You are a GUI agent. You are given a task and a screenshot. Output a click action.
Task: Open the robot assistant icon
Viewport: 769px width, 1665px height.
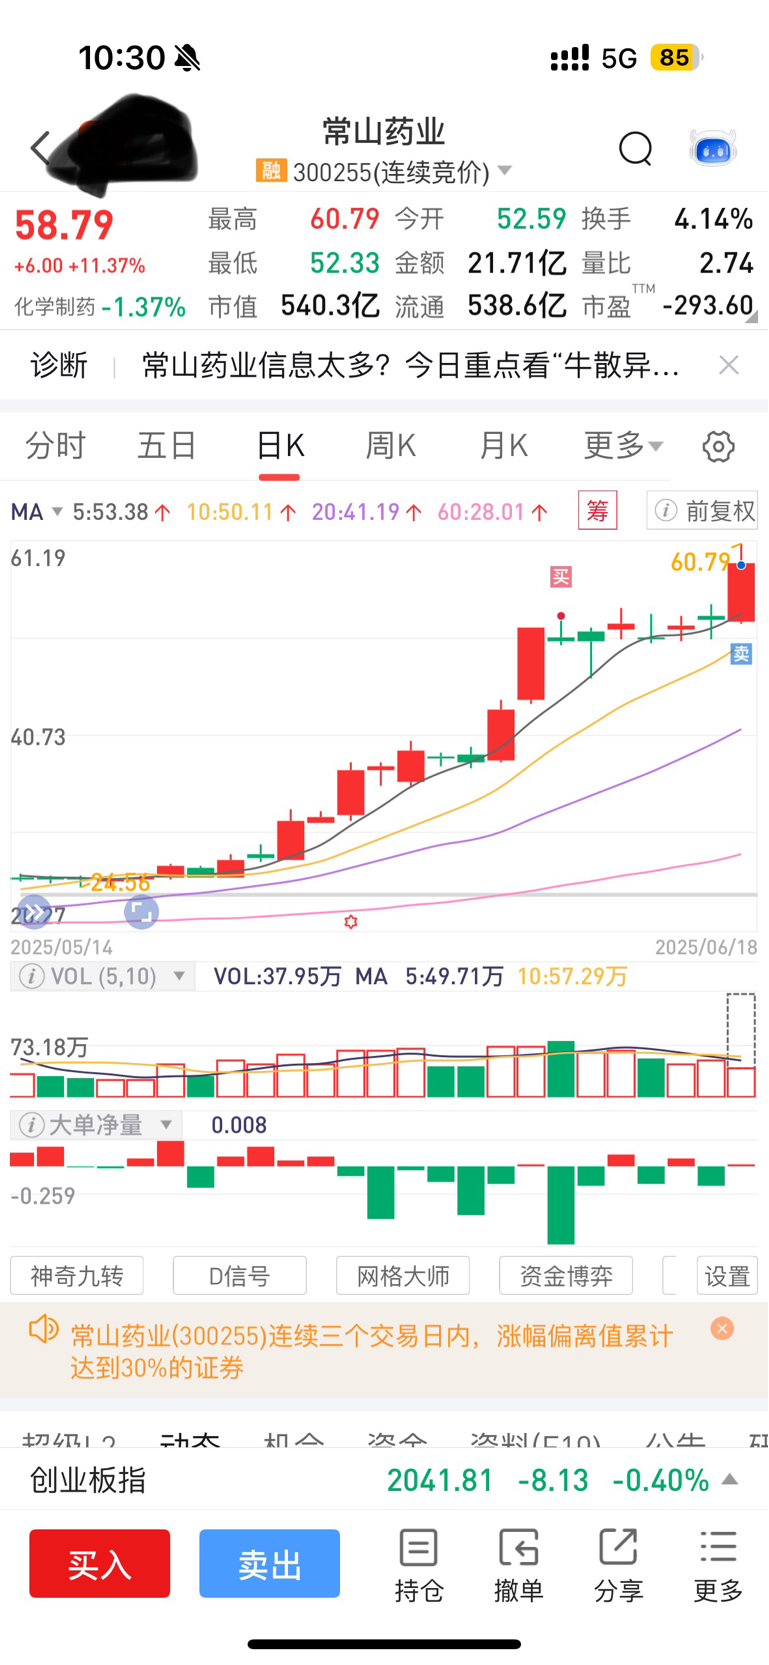[713, 148]
